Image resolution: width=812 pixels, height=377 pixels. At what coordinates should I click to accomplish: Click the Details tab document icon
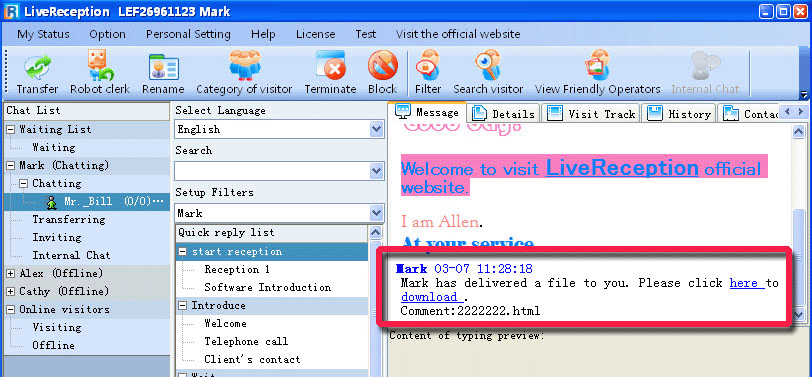480,113
